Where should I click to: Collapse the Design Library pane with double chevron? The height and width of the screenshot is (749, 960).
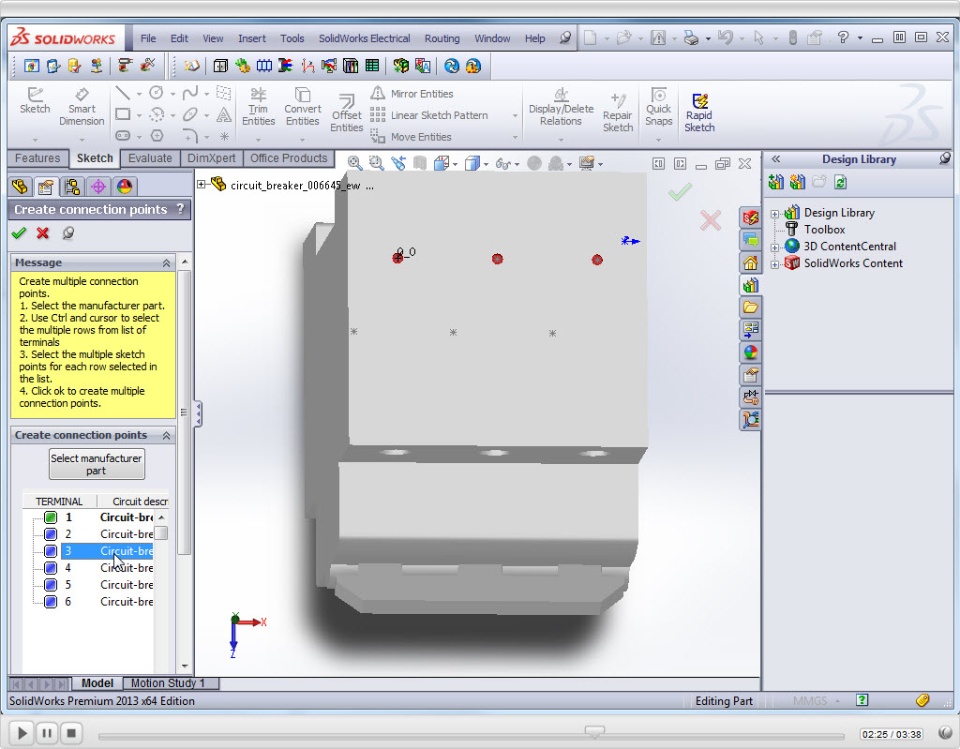coord(776,159)
